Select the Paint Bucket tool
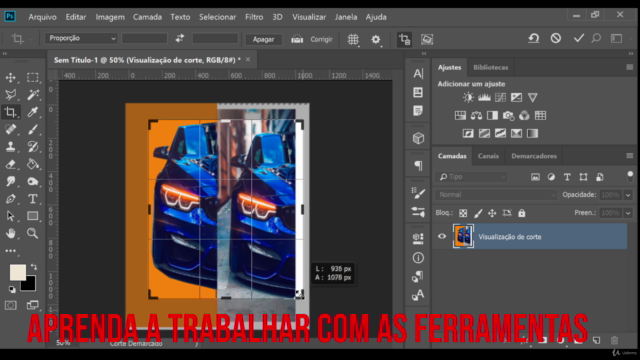640x360 pixels. coord(33,164)
